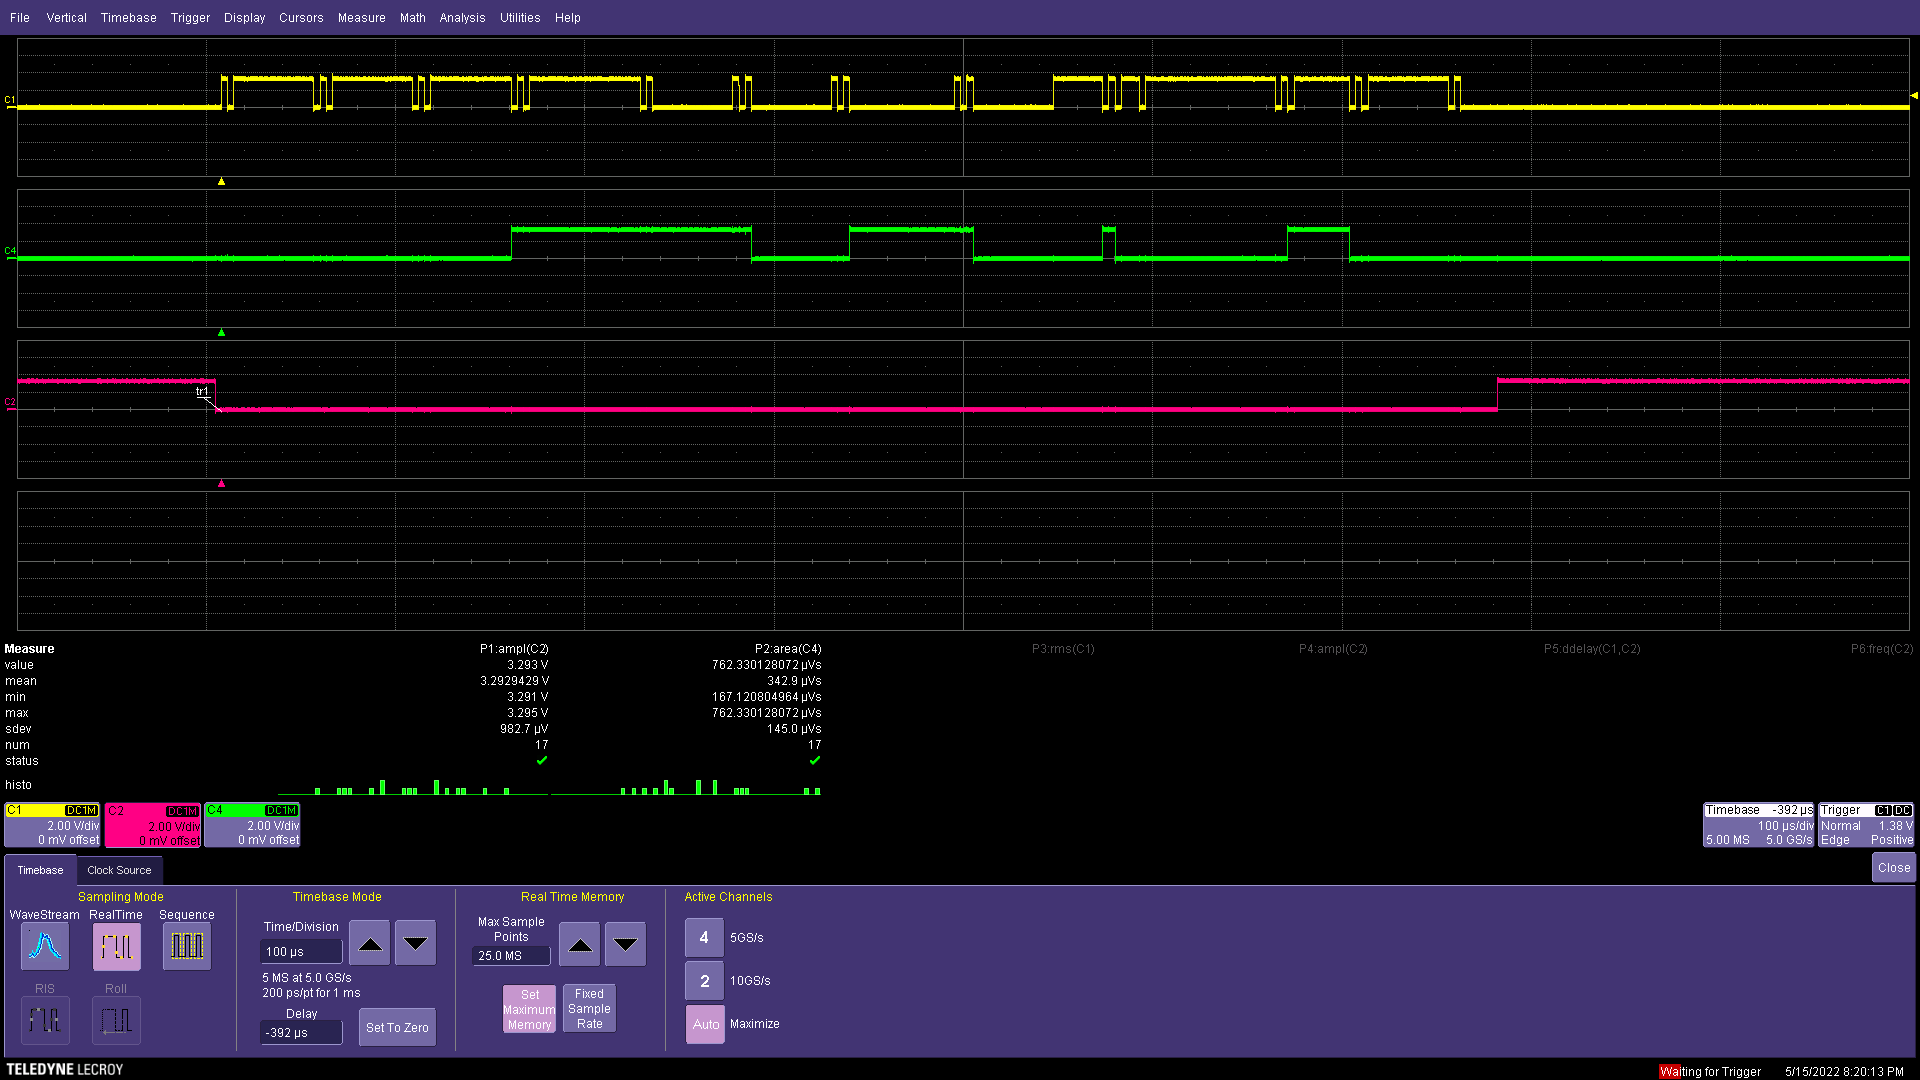The width and height of the screenshot is (1920, 1080).
Task: Enable Fixed Sample Rate mode
Action: (x=589, y=1009)
